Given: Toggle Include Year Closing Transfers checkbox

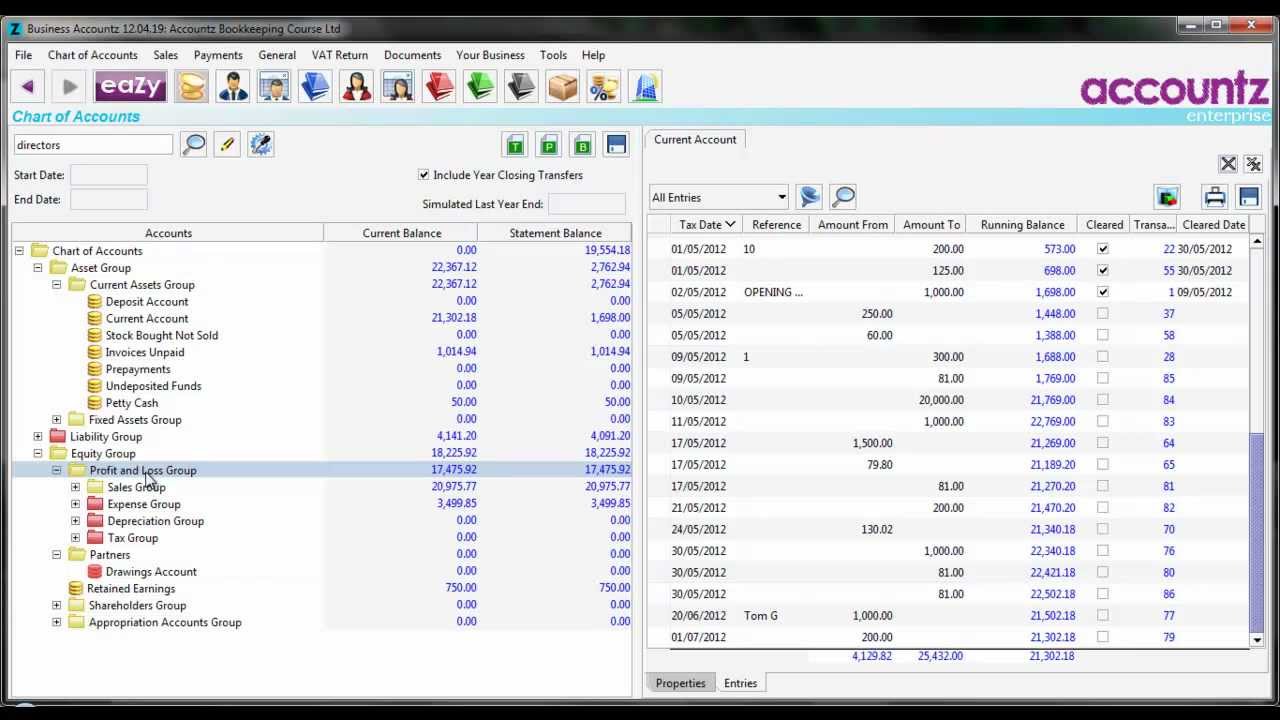Looking at the screenshot, I should (x=424, y=175).
